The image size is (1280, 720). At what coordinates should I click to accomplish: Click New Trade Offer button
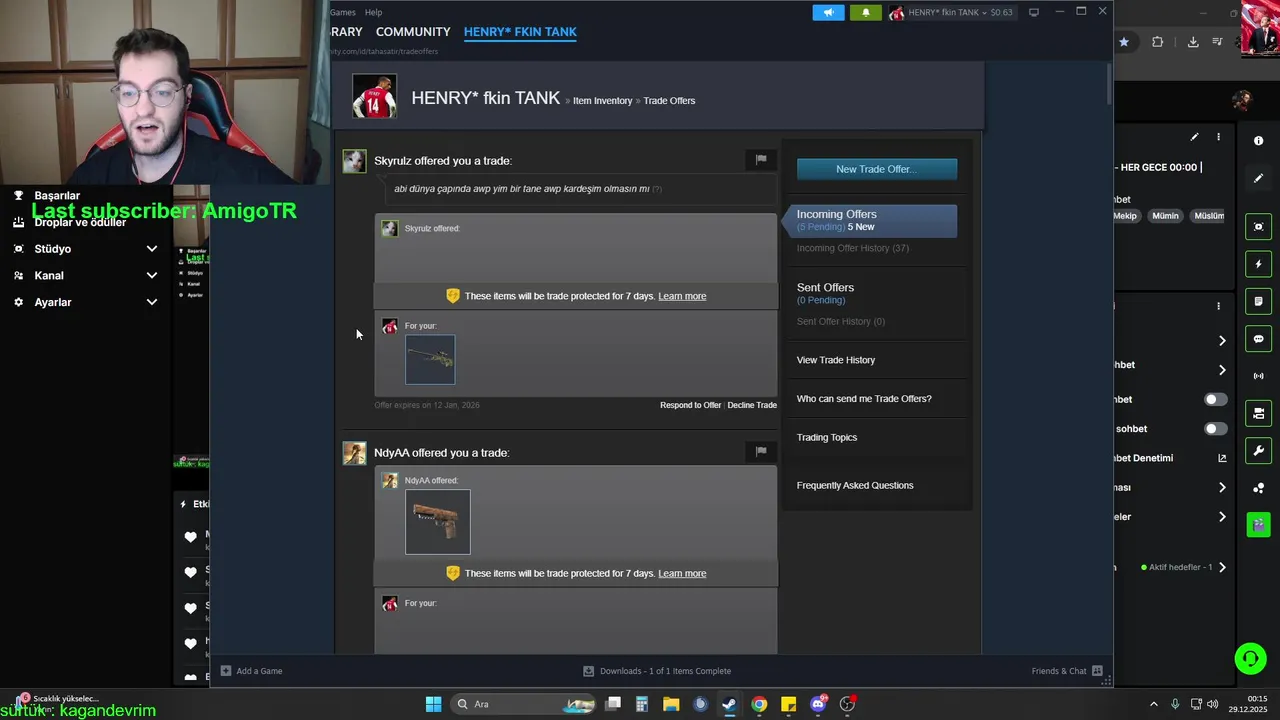click(877, 169)
